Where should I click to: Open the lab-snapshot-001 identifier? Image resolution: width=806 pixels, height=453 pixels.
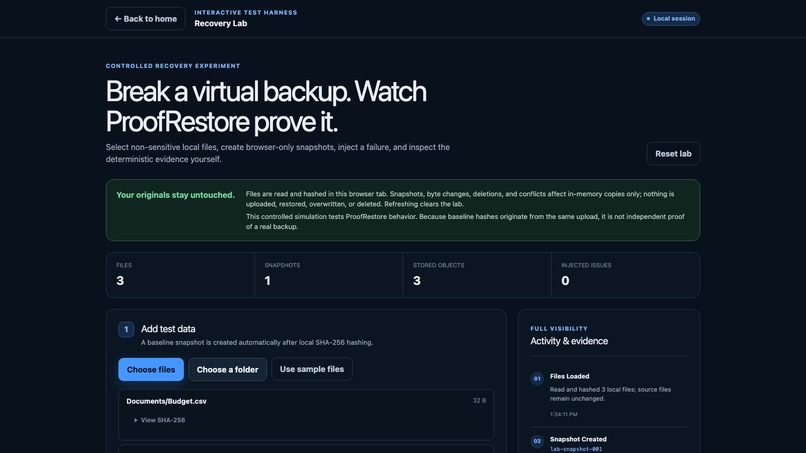coord(576,449)
